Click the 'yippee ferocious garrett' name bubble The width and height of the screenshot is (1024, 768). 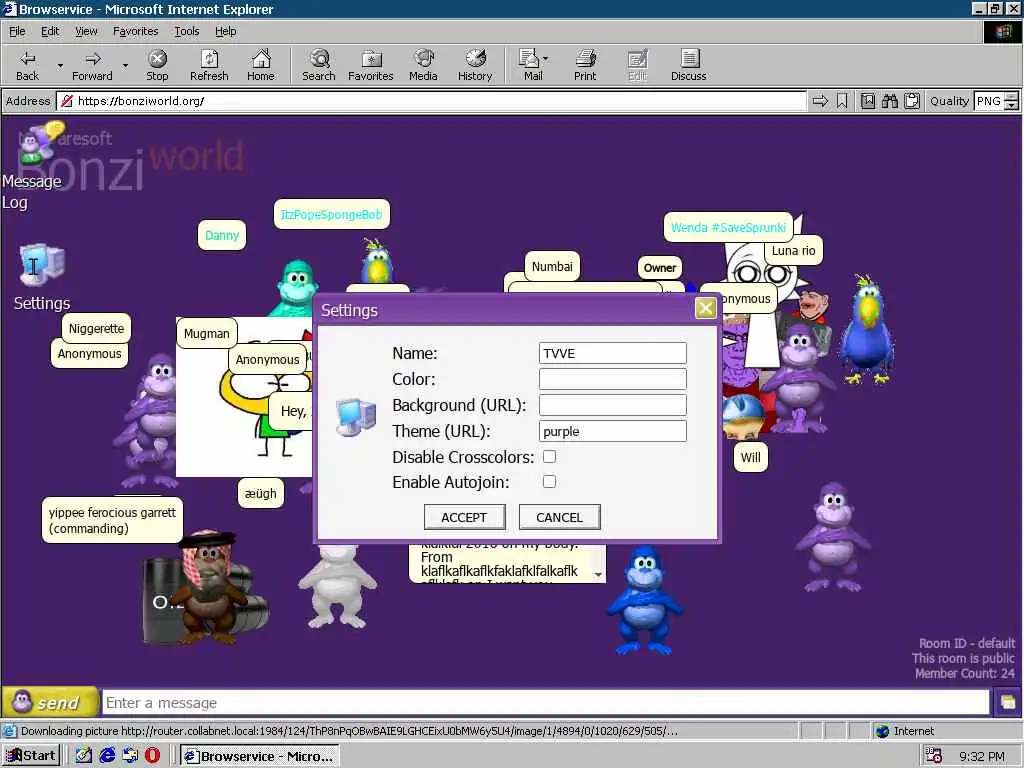(112, 520)
